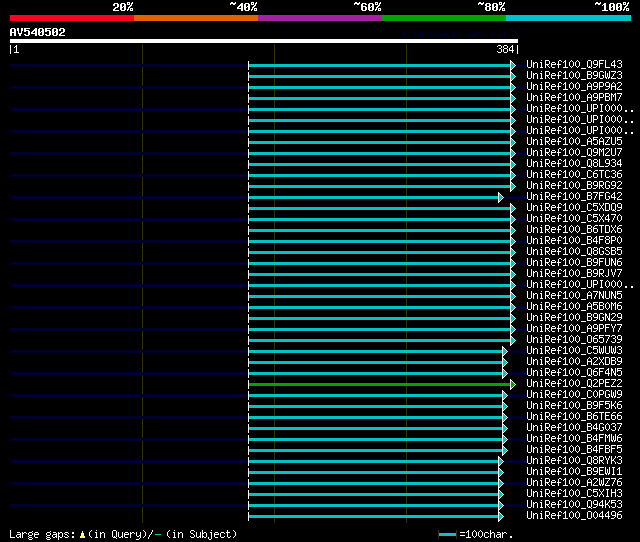Select the UniRef100_Q9M2U7 hit
This screenshot has height=542, width=640.
pos(574,153)
